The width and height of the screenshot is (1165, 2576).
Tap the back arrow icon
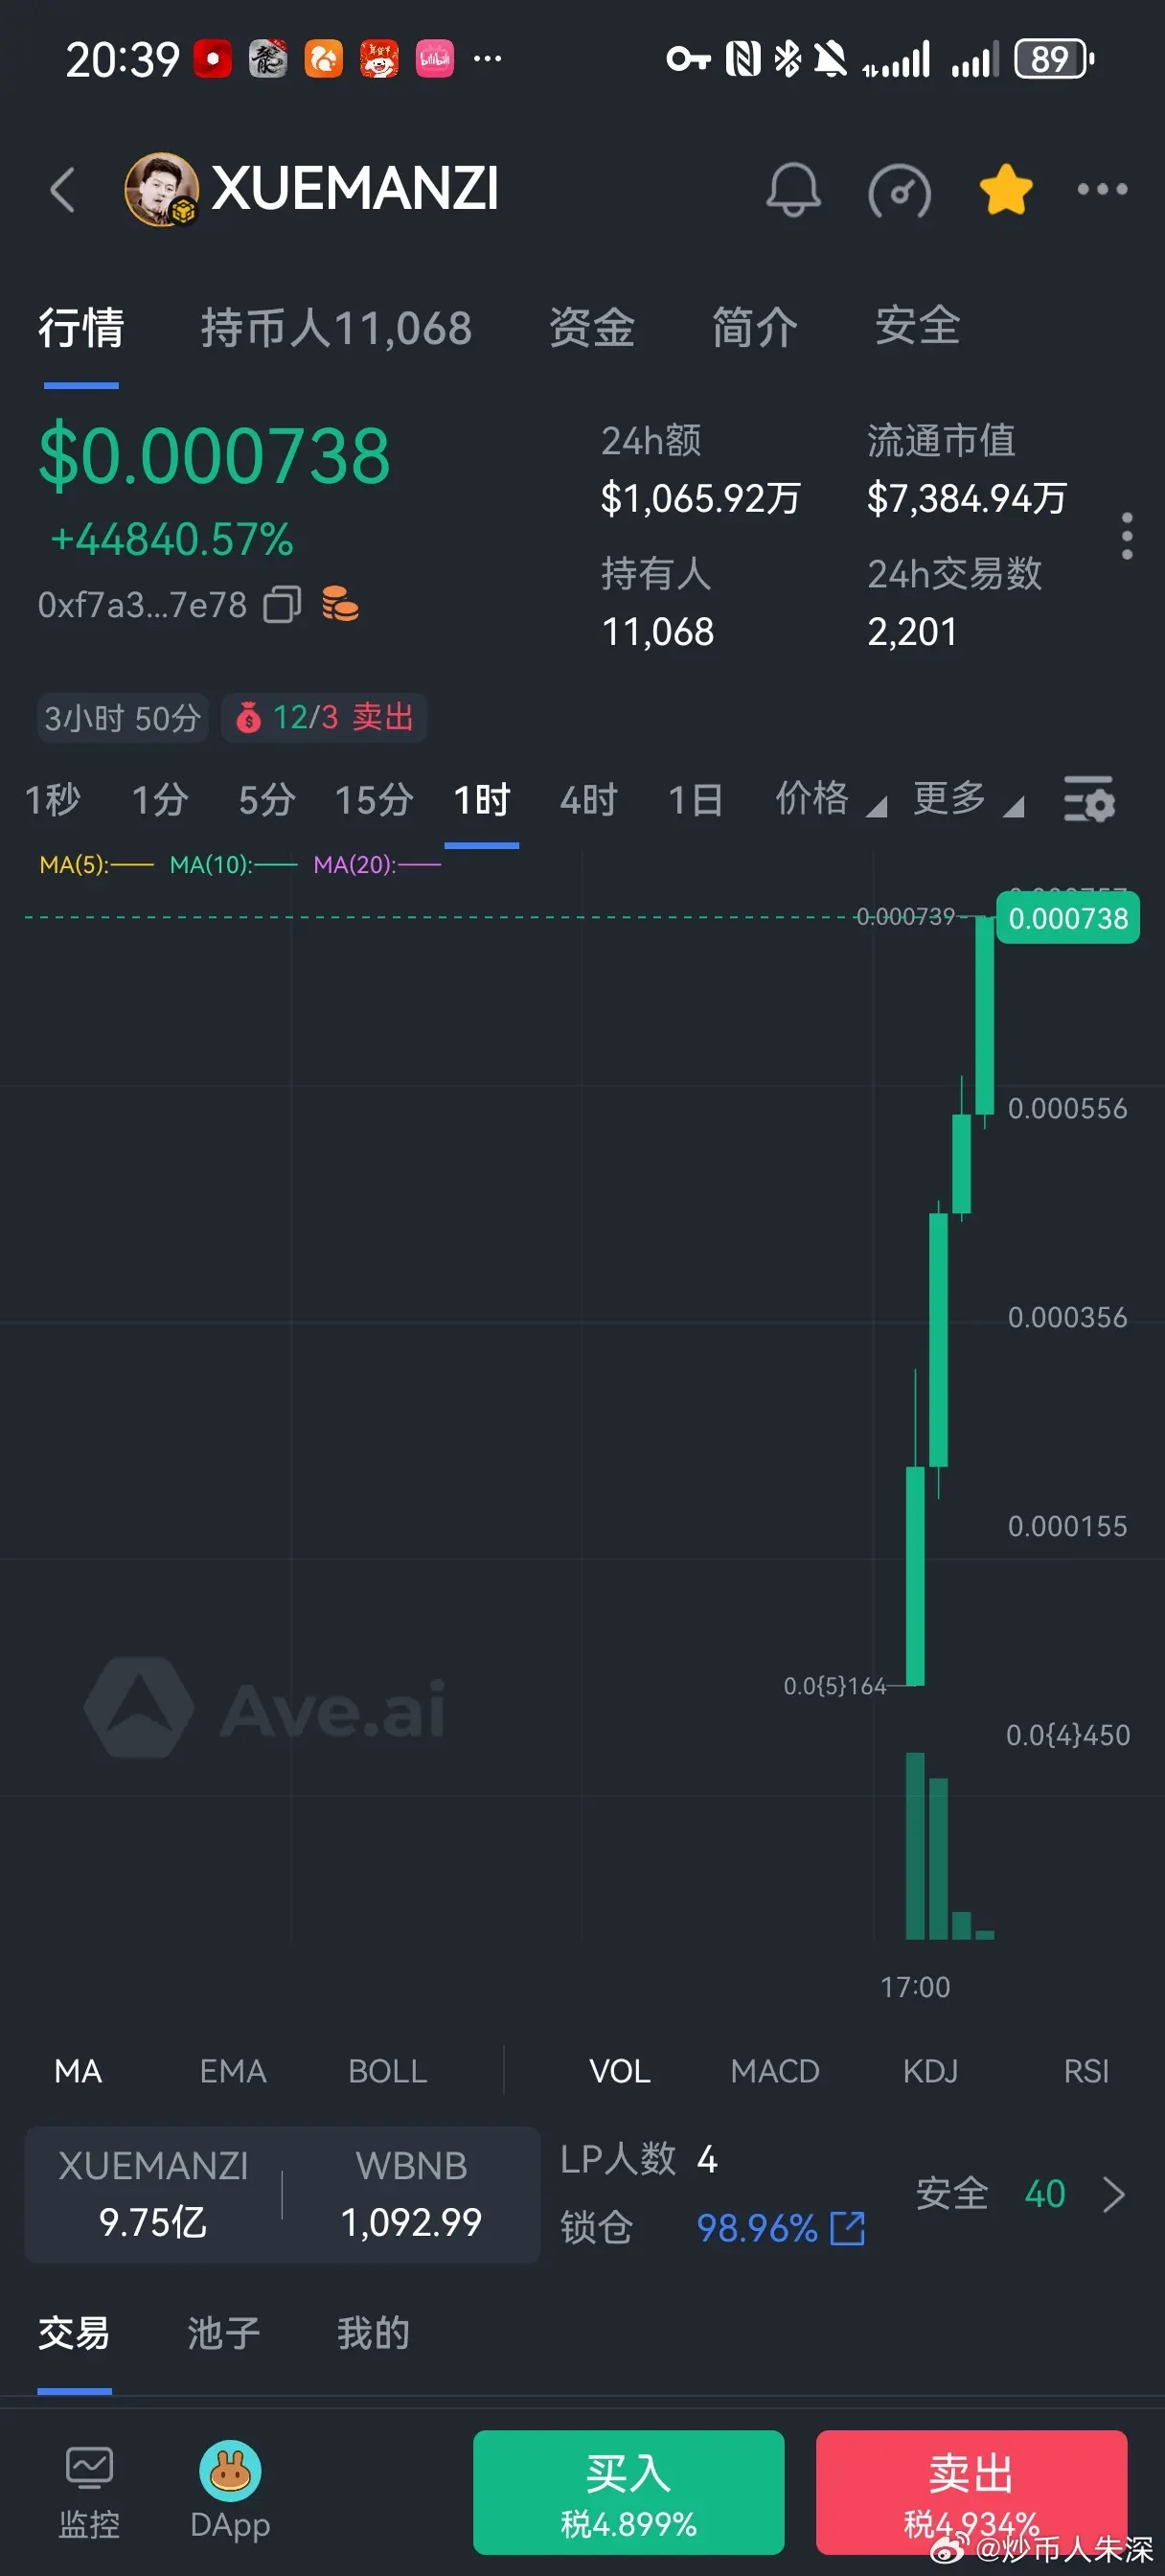[x=63, y=189]
